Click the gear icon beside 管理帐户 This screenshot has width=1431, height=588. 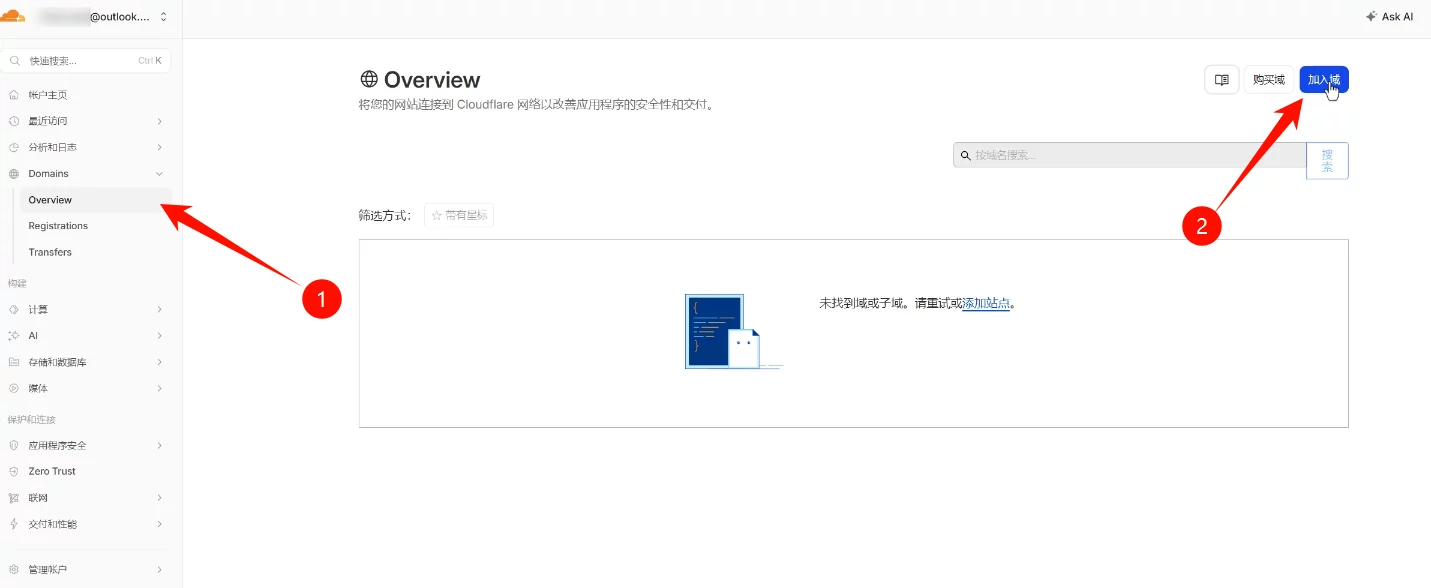14,570
